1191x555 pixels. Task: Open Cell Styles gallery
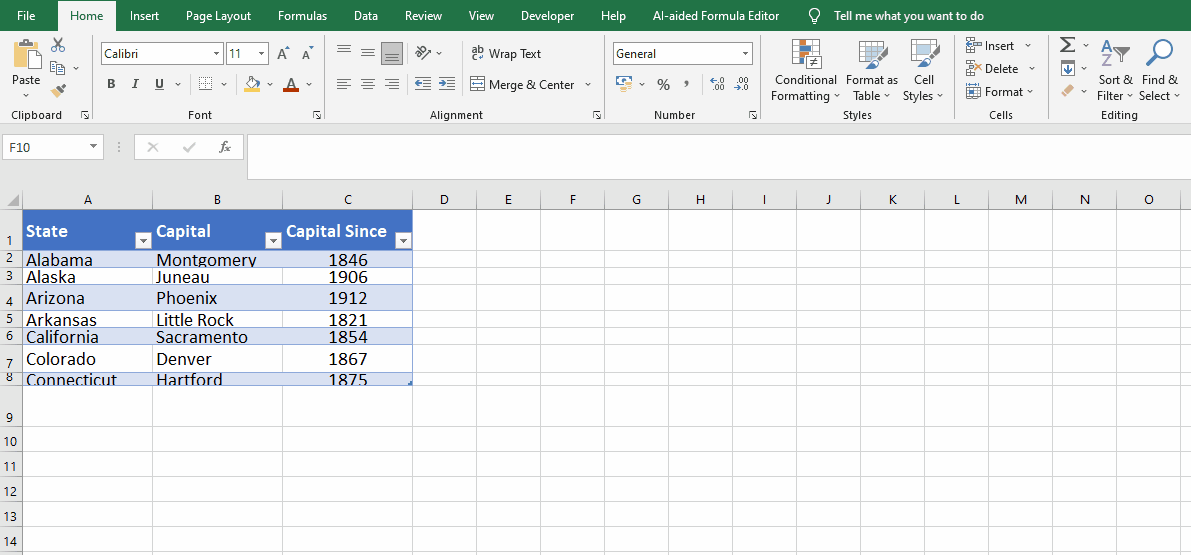point(924,70)
